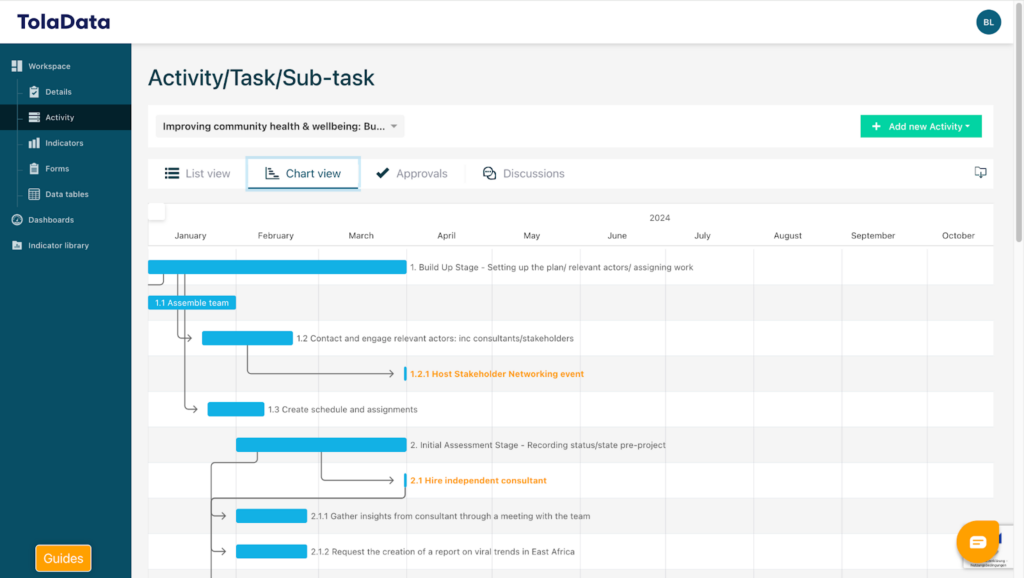Image resolution: width=1024 pixels, height=578 pixels.
Task: Switch to List view tab
Action: click(x=198, y=174)
